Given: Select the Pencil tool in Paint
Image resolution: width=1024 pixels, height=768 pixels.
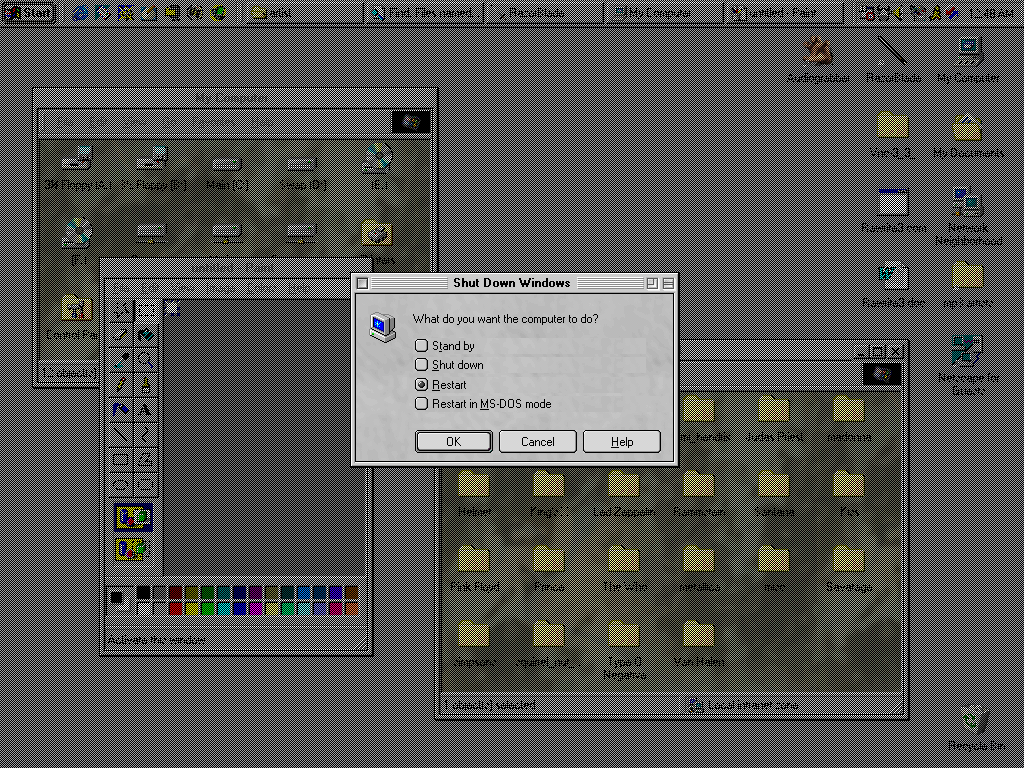Looking at the screenshot, I should tap(121, 384).
